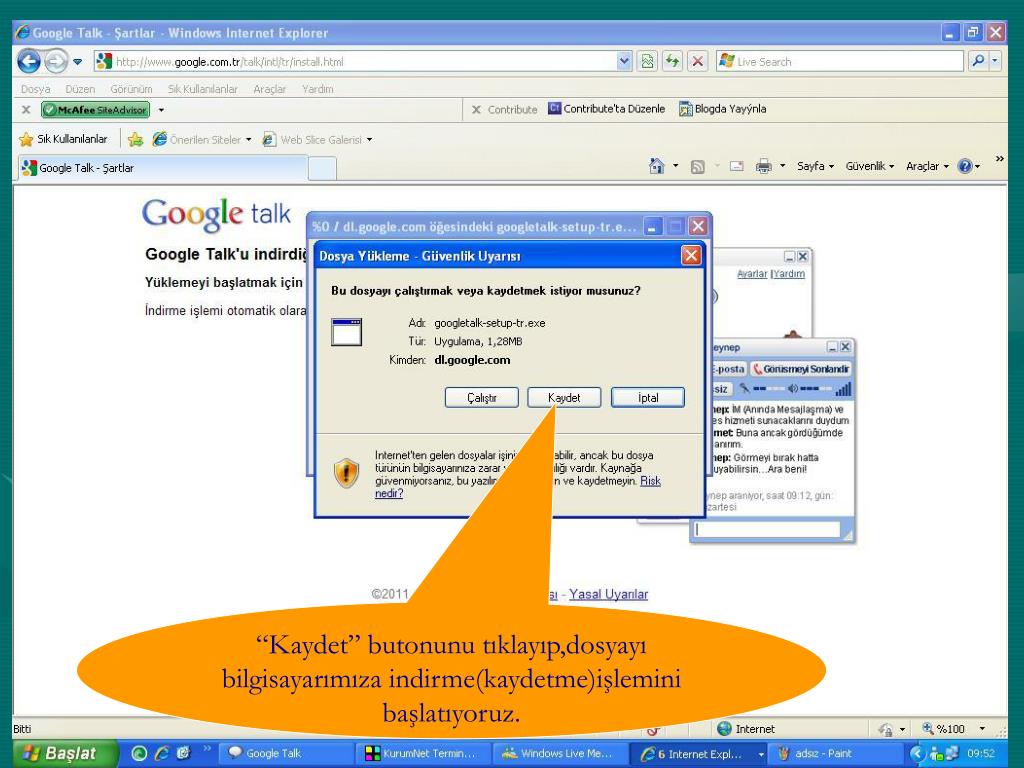Open Web Slice Galerisi dropdown
Screen dimensions: 1024x768
point(317,139)
